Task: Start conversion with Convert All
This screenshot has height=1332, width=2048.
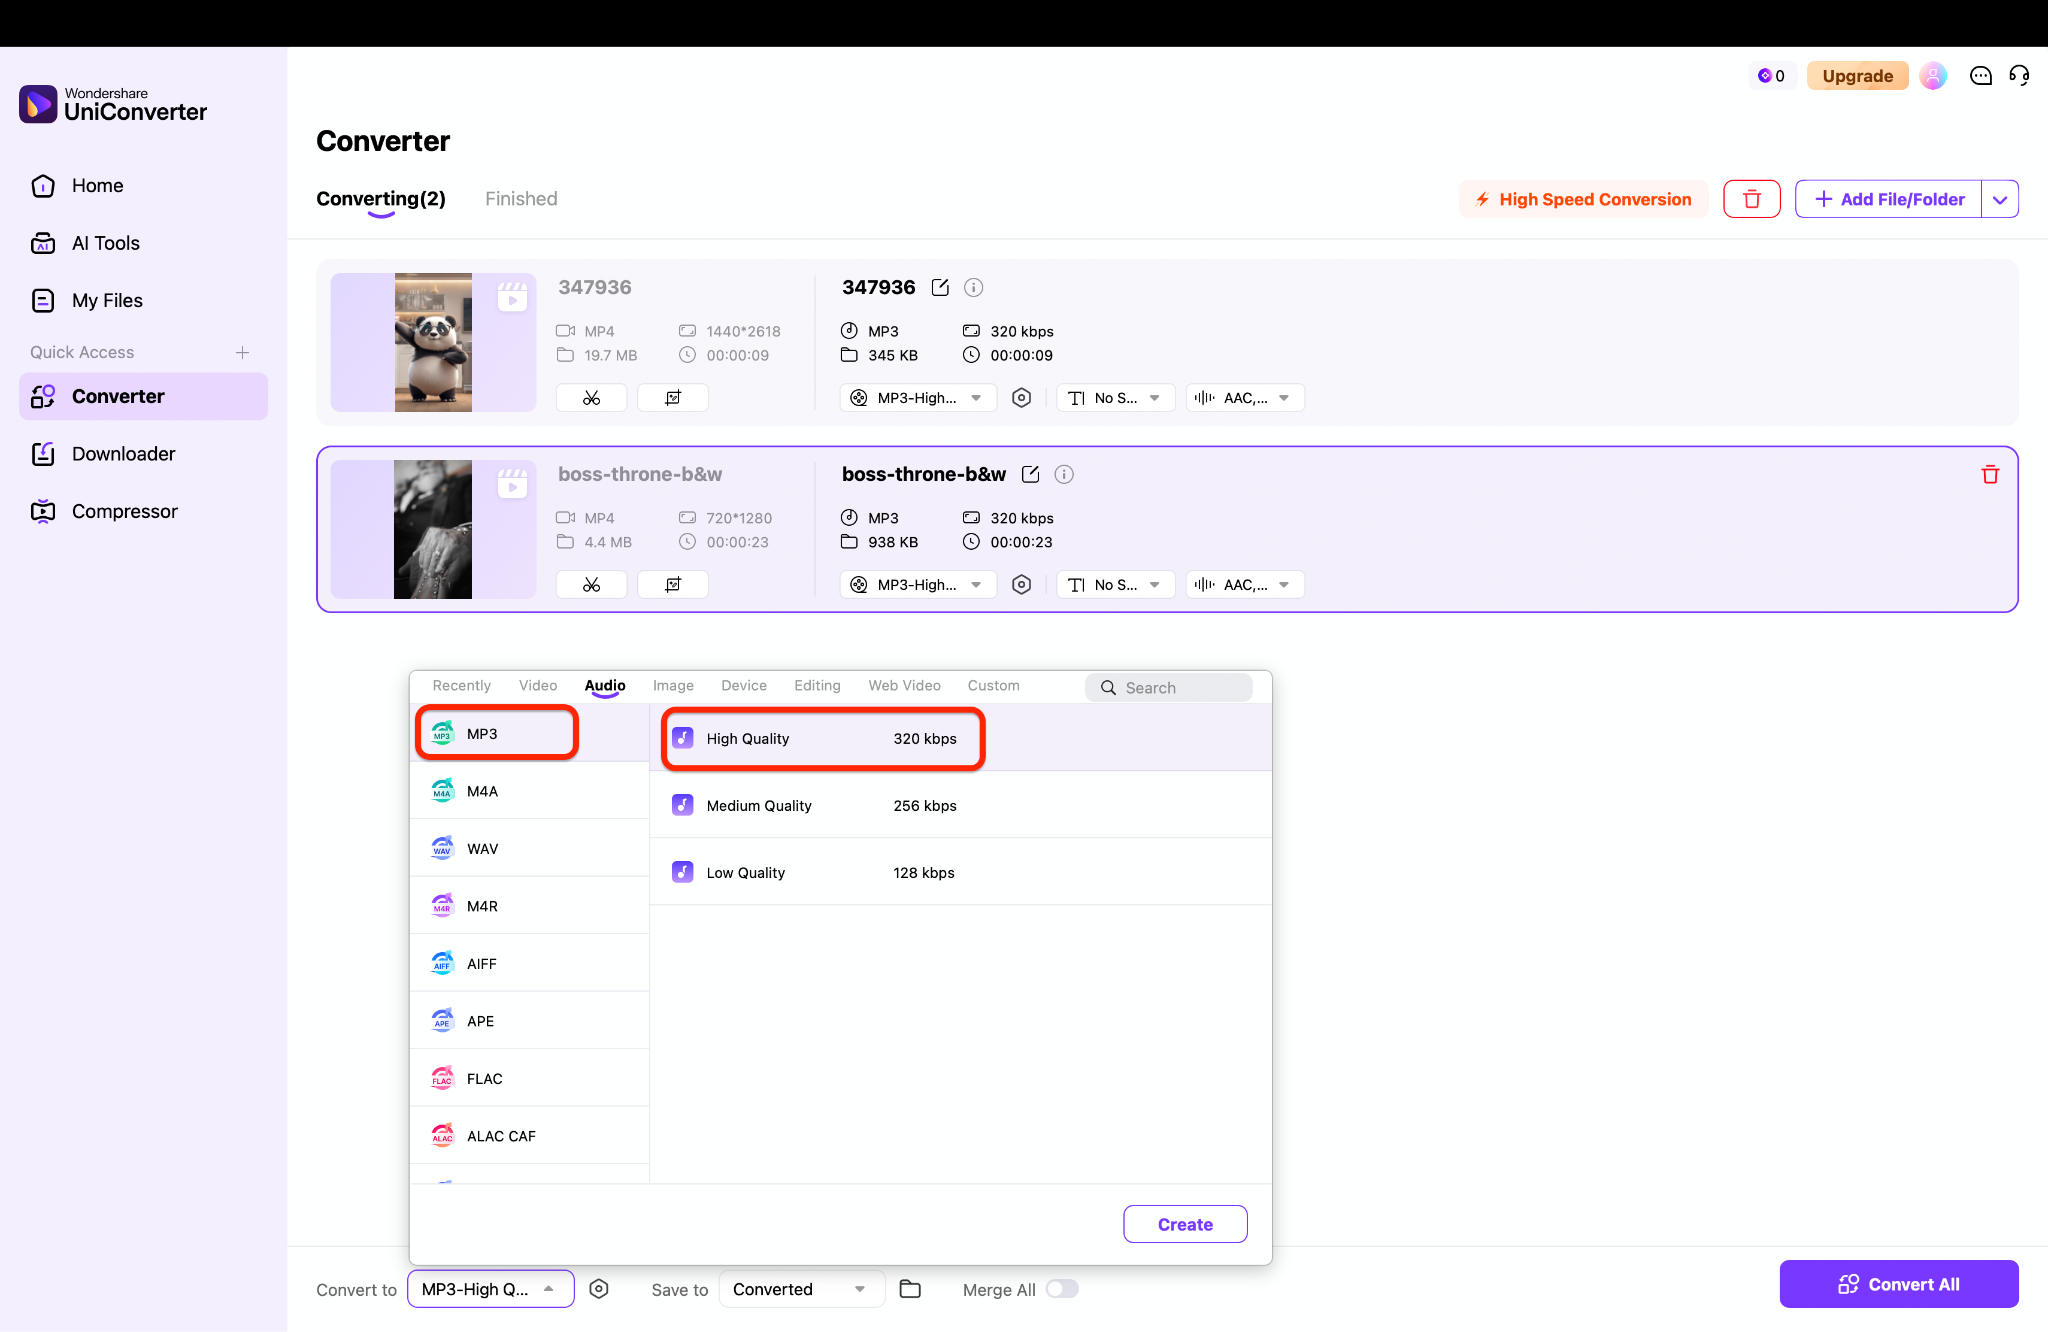Action: pyautogui.click(x=1899, y=1284)
